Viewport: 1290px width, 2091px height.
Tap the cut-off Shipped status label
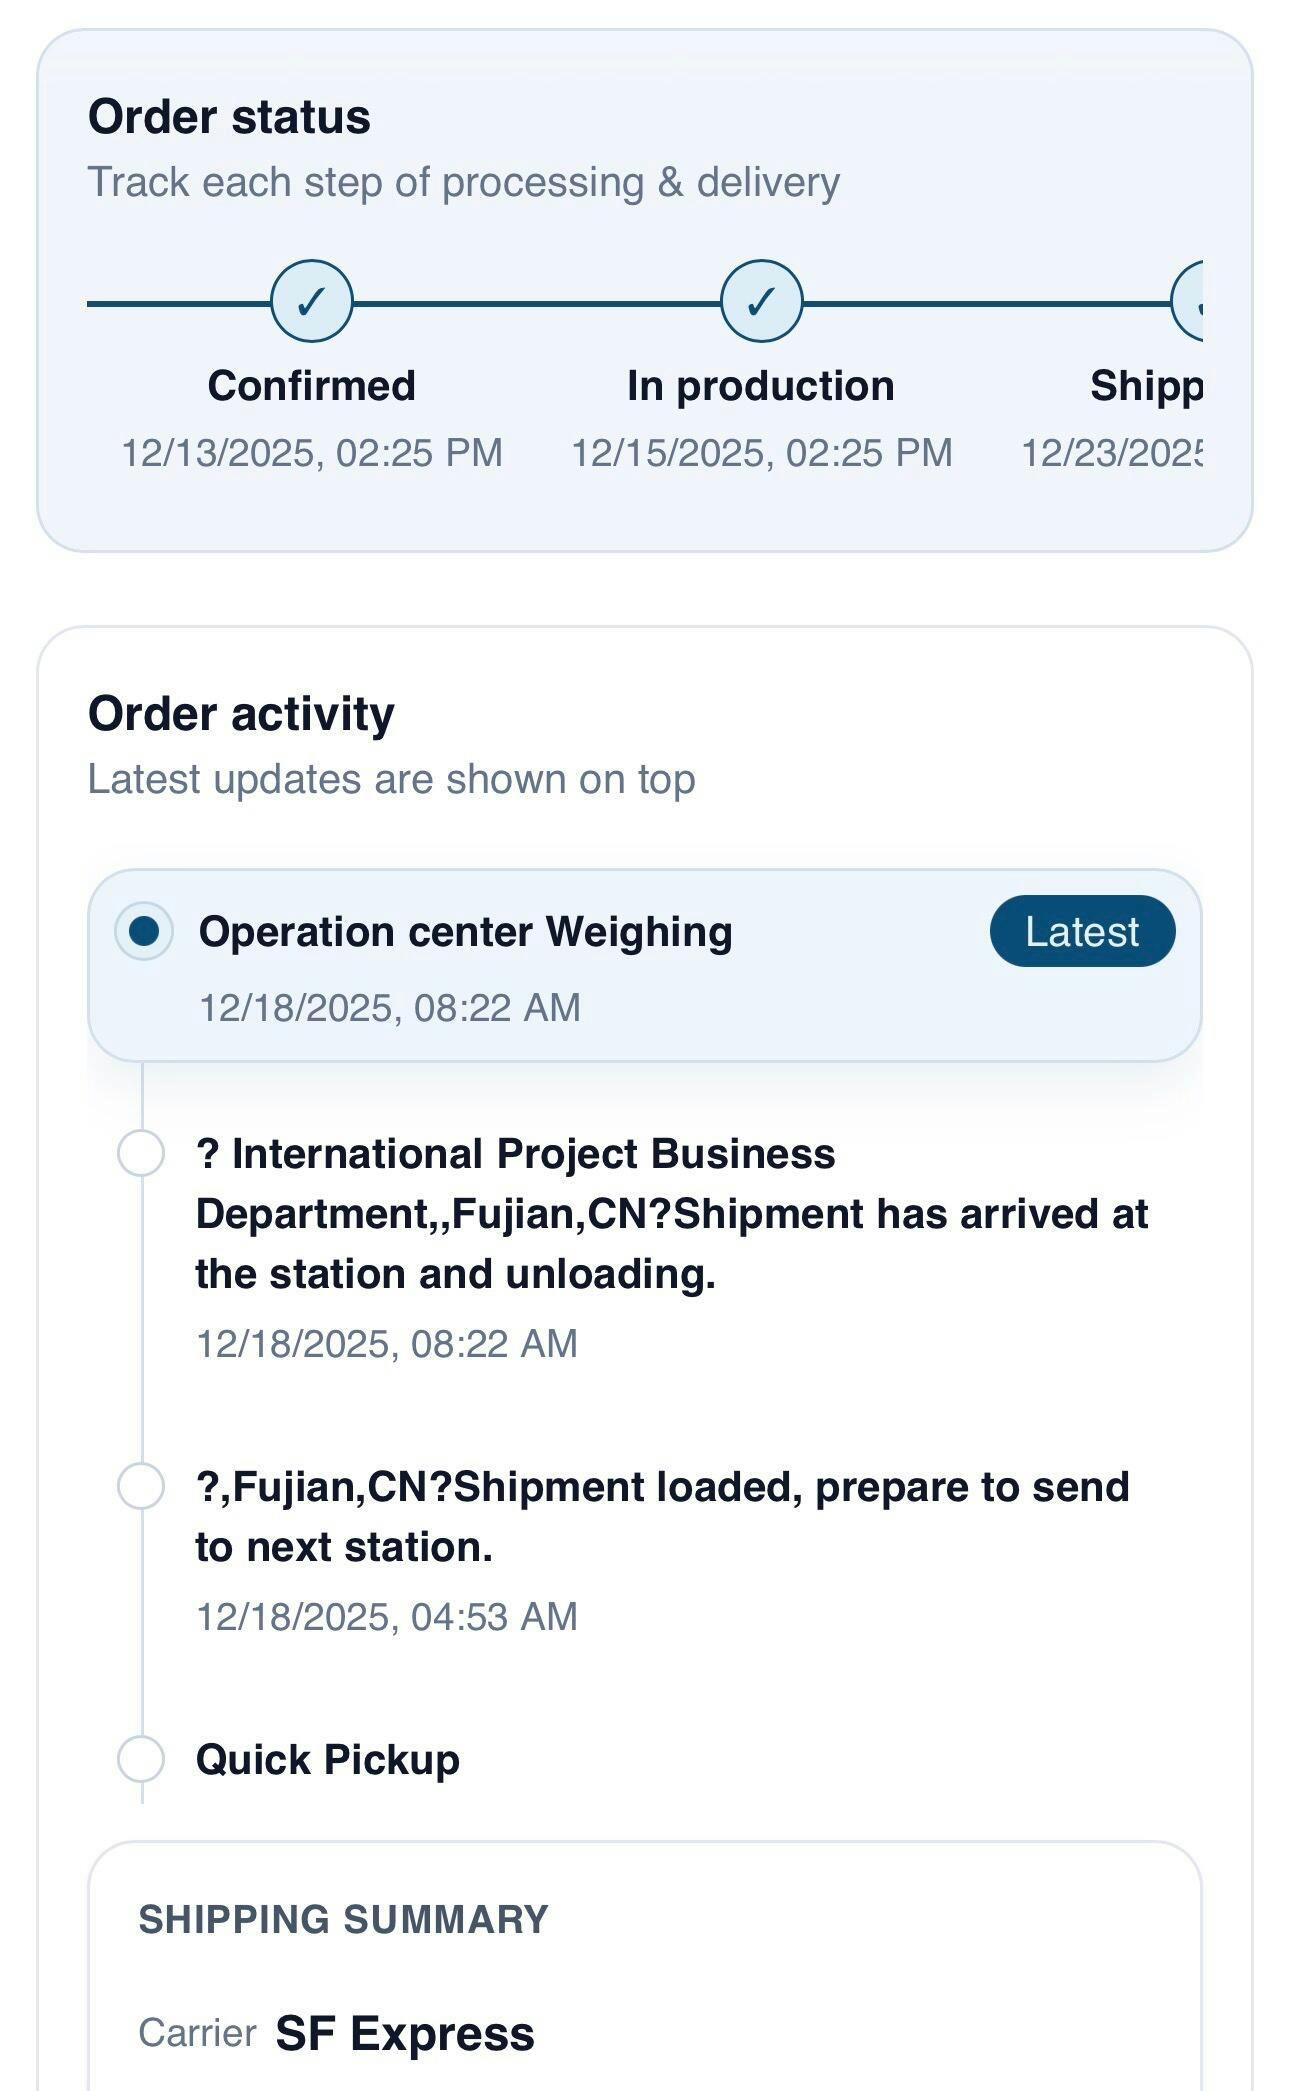[1146, 386]
